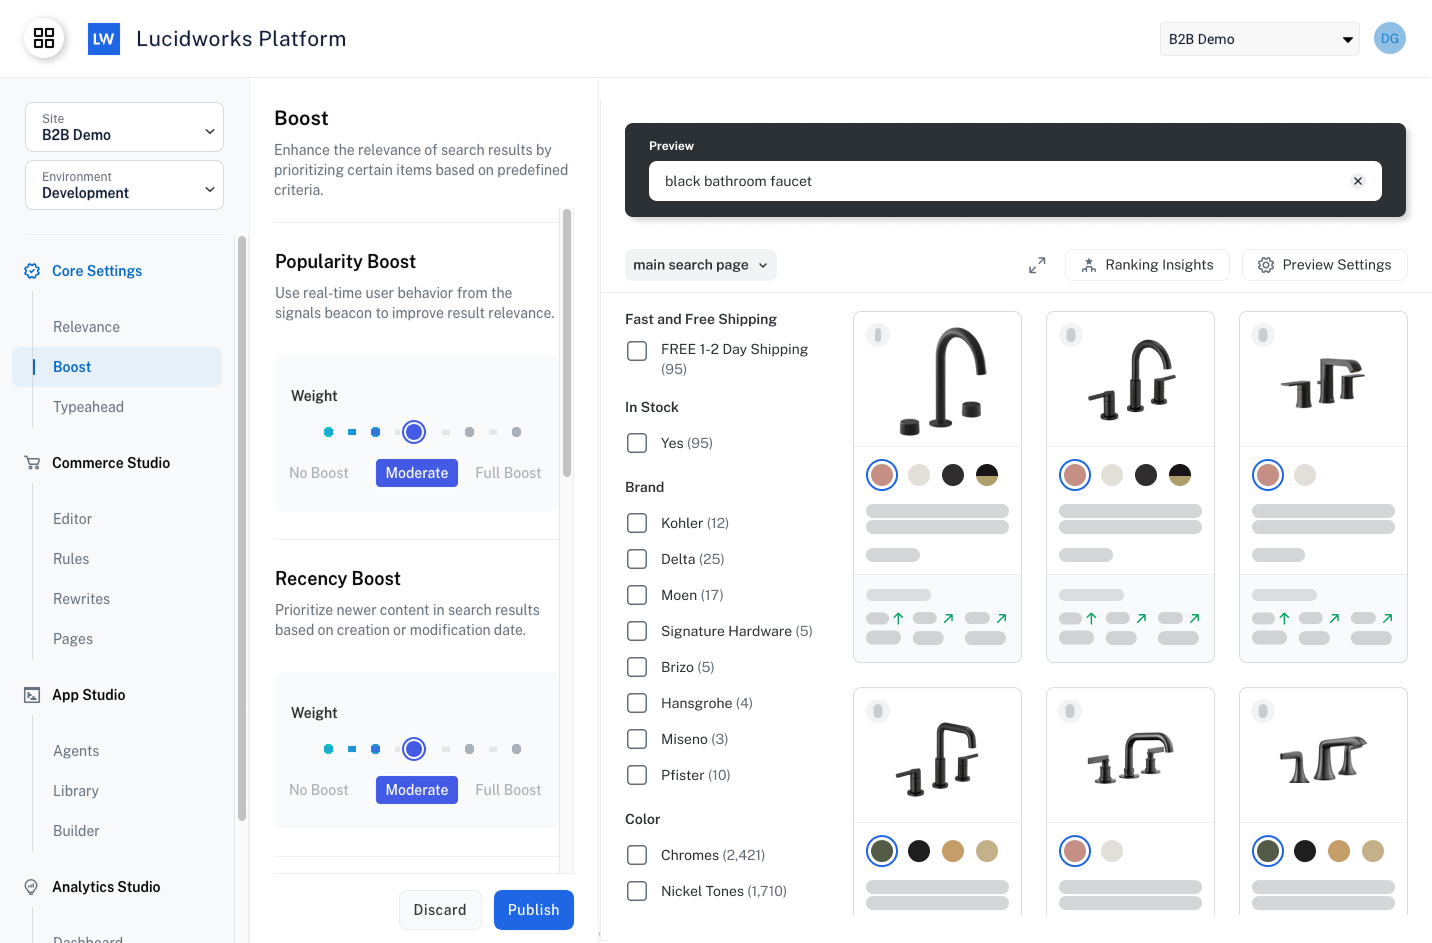Open Ranking Insights panel
This screenshot has width=1432, height=943.
1147,265
